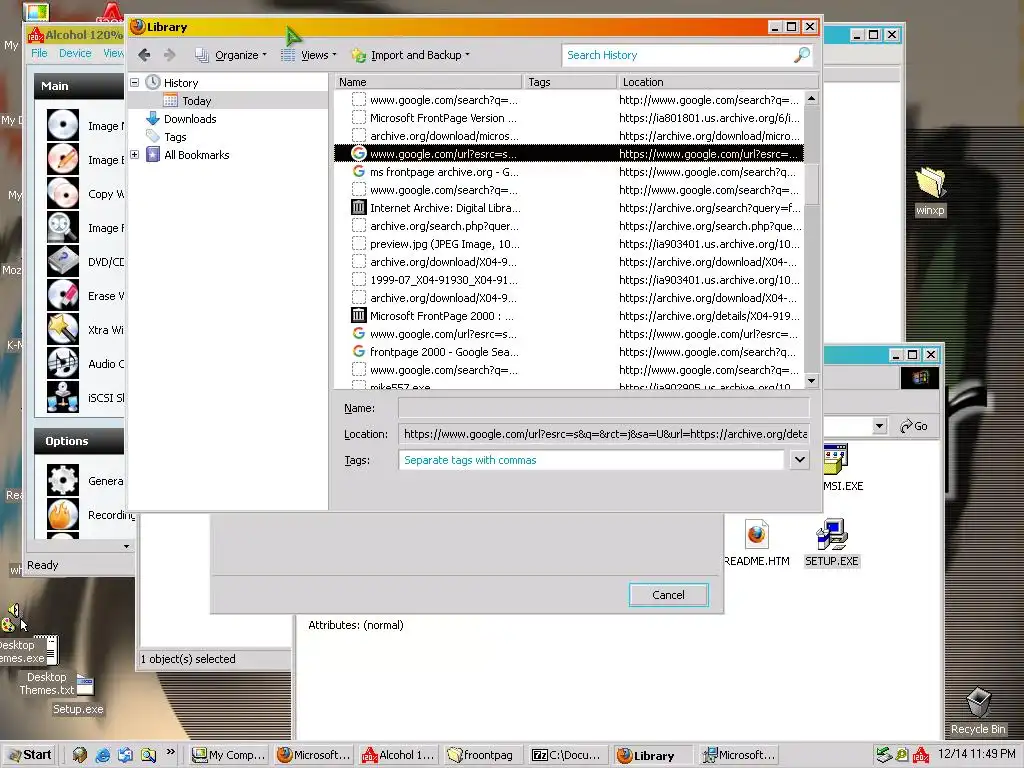1024x768 pixels.
Task: Select SETUP.EXE file icon
Action: pyautogui.click(x=831, y=543)
